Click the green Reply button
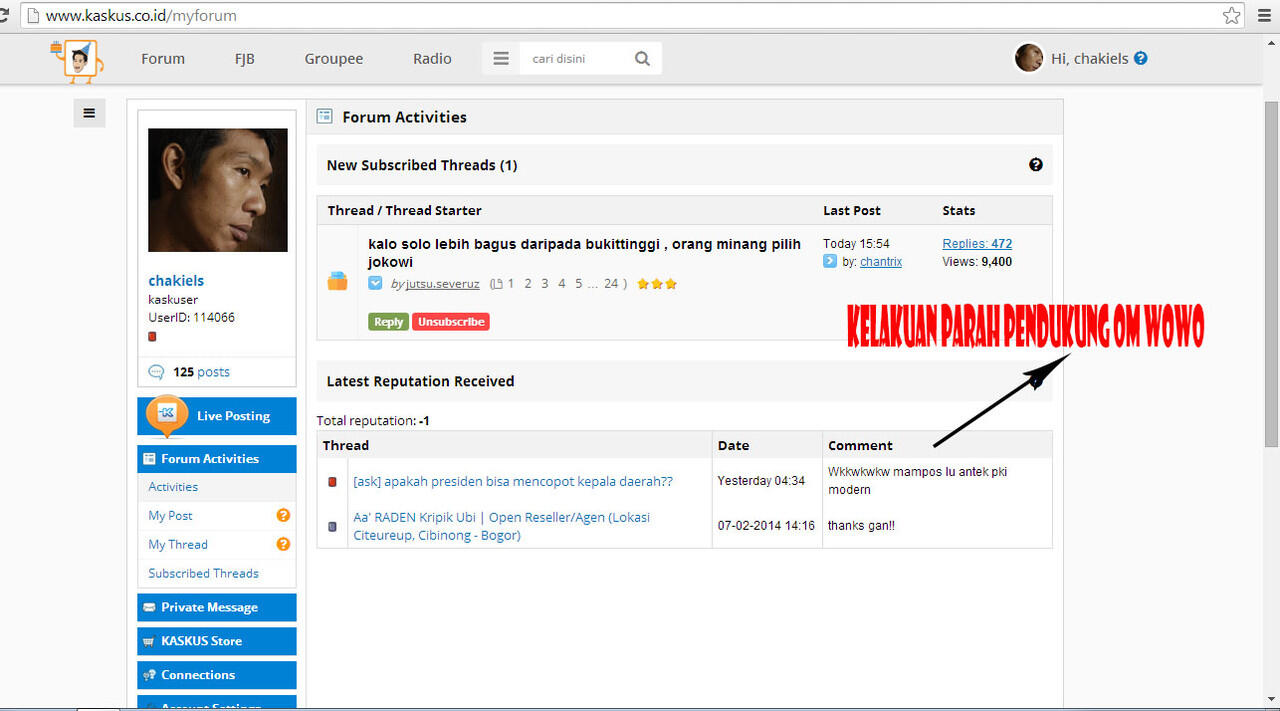Image resolution: width=1280 pixels, height=711 pixels. [388, 322]
